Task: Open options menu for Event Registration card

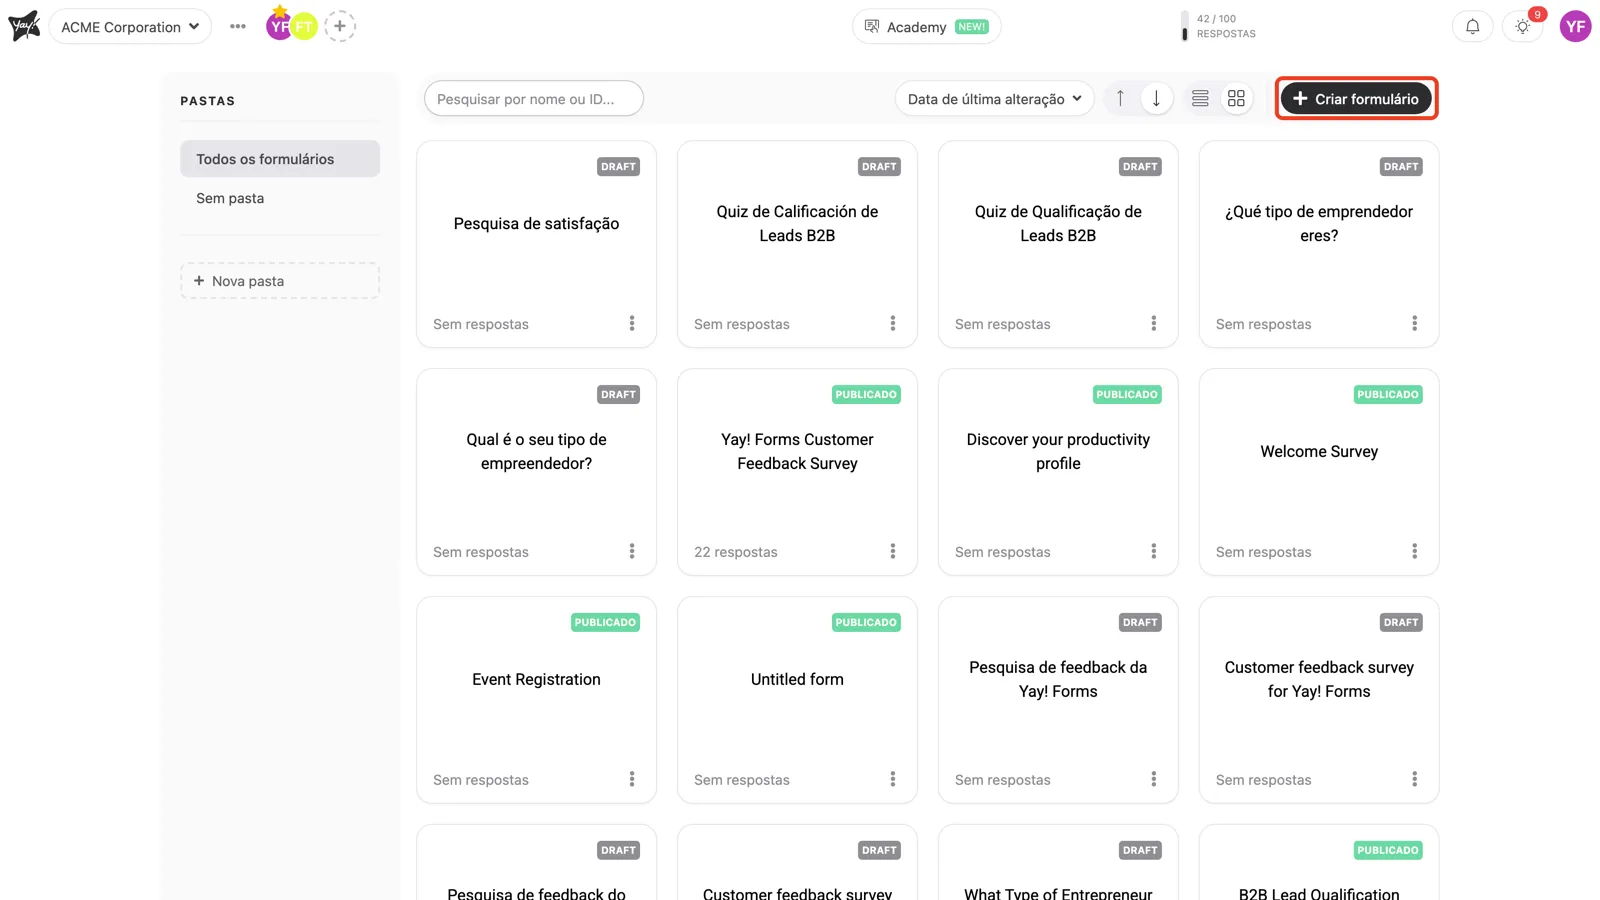Action: pos(632,779)
